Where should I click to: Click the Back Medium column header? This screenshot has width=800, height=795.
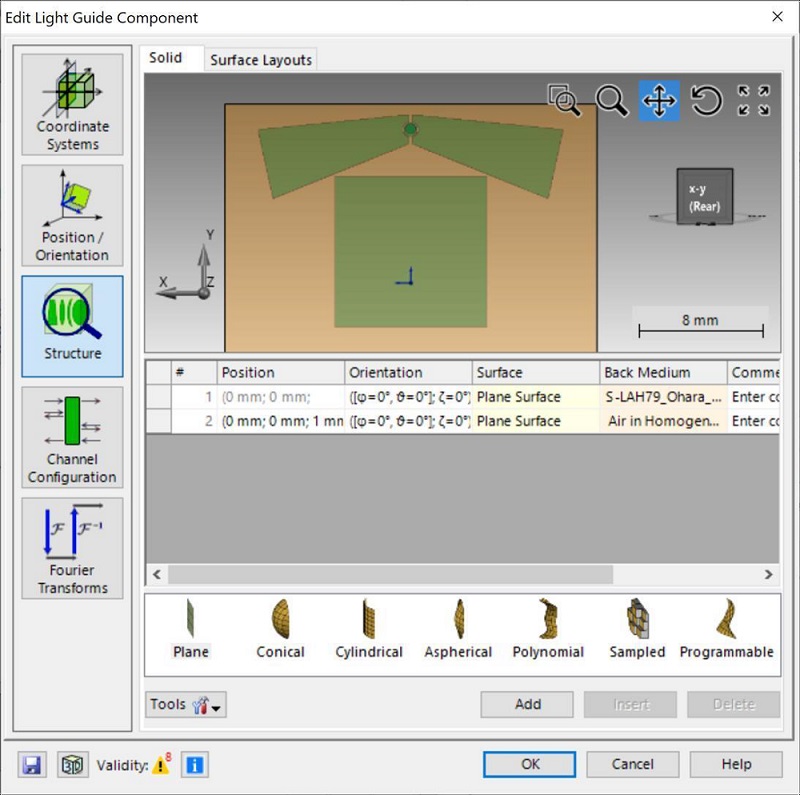click(664, 372)
